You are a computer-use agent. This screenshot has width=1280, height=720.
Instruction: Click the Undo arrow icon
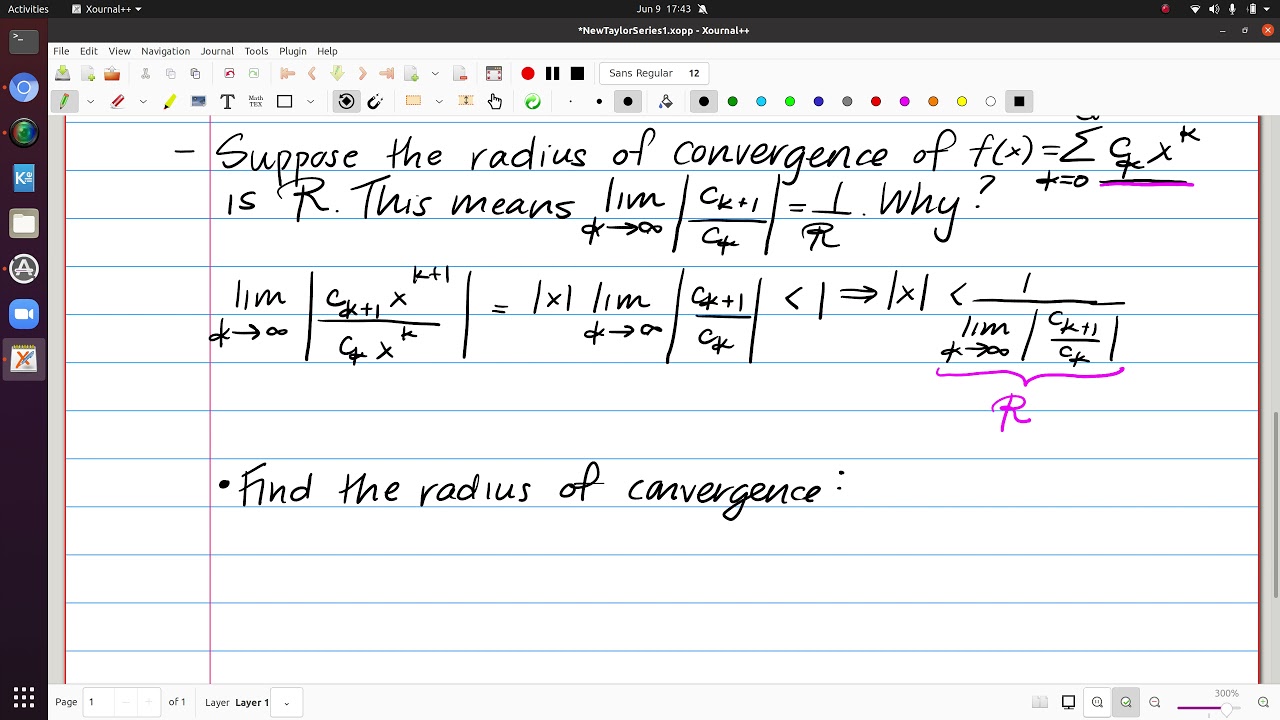click(229, 73)
